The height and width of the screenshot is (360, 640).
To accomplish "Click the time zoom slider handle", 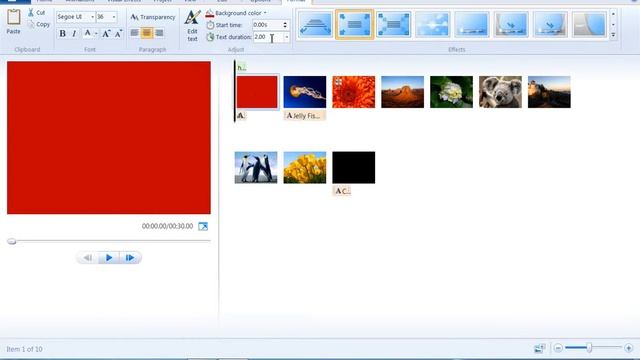I will (589, 348).
